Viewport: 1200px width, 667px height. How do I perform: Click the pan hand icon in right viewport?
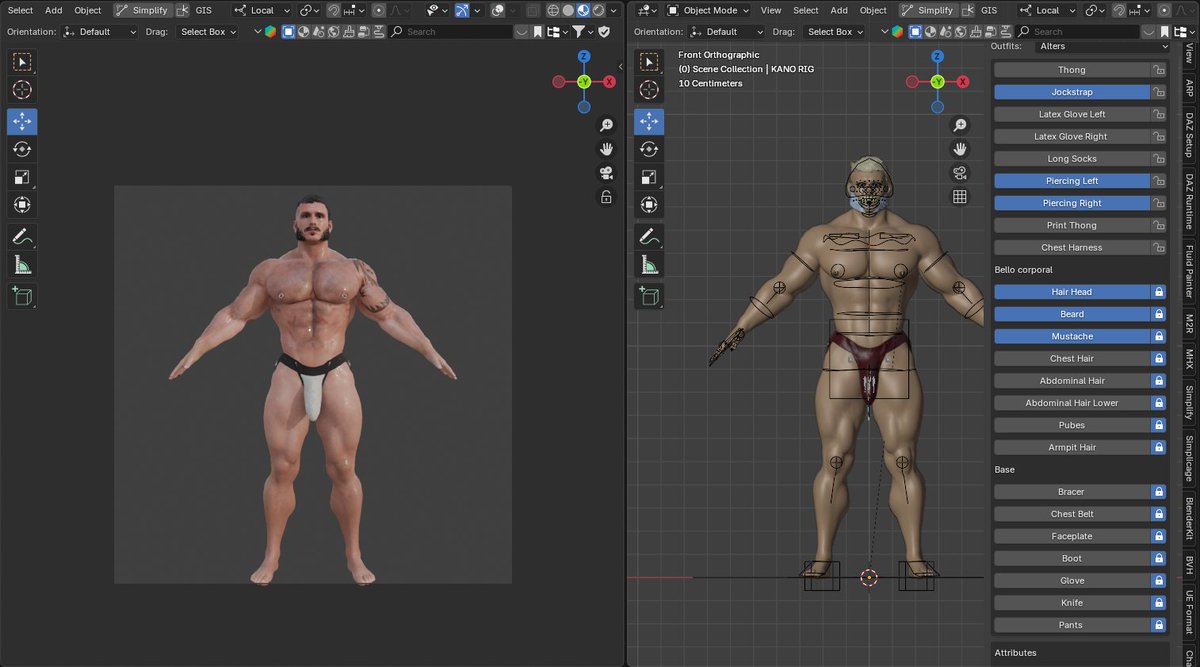(x=960, y=149)
